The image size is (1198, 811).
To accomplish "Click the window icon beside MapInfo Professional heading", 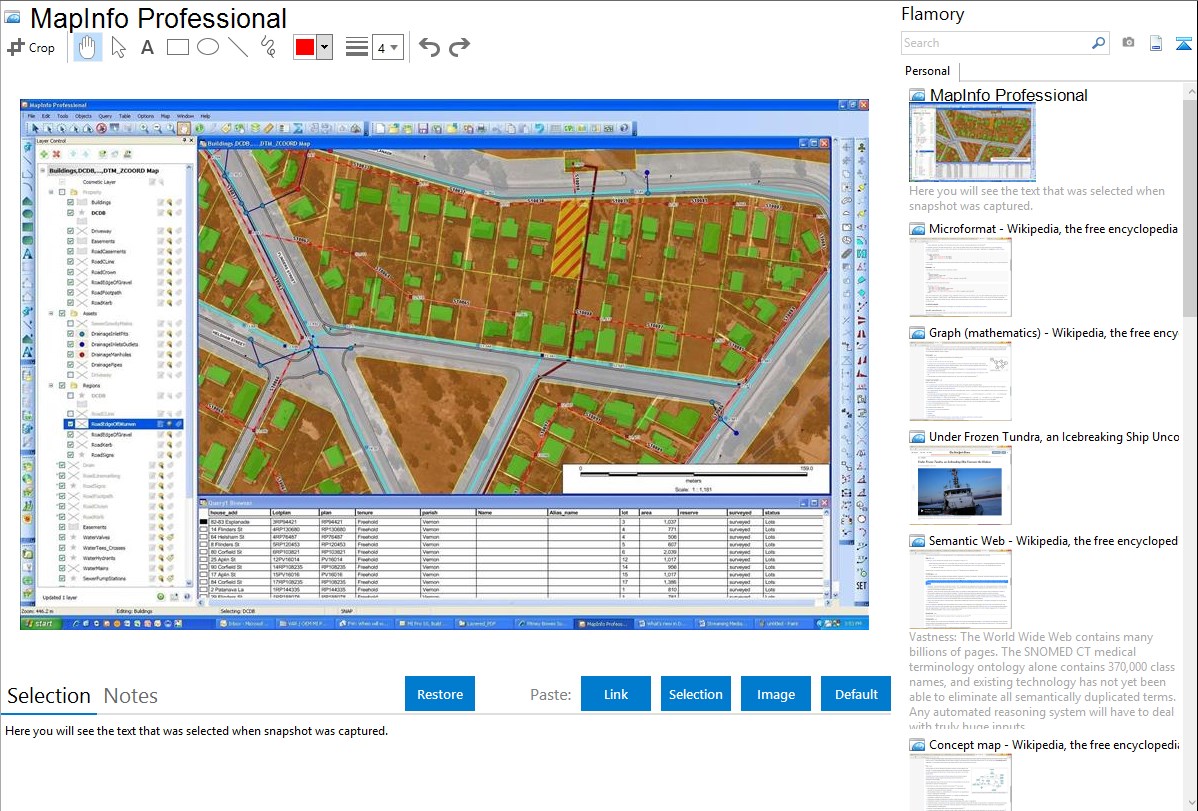I will [12, 18].
